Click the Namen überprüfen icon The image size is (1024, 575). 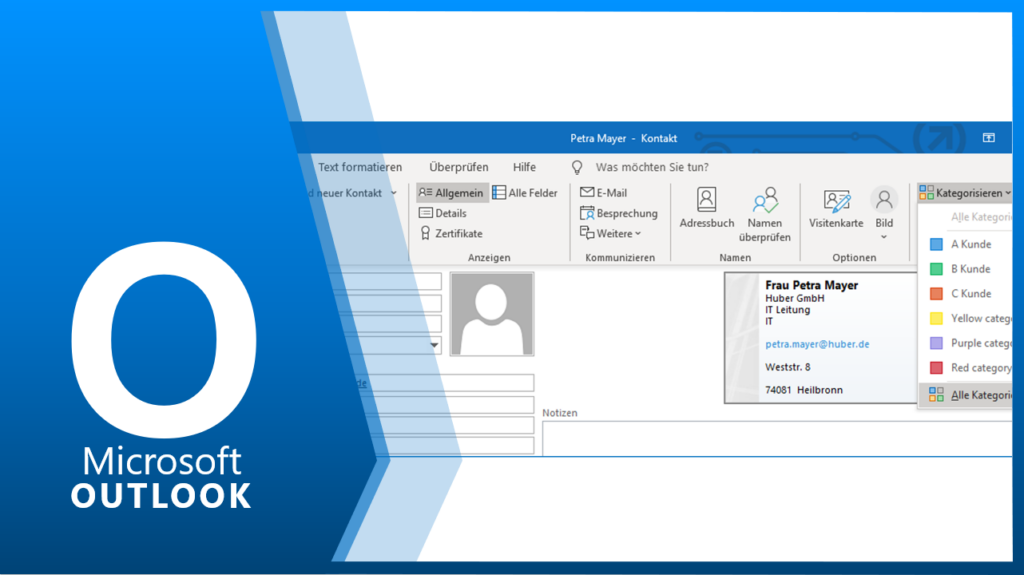(765, 200)
